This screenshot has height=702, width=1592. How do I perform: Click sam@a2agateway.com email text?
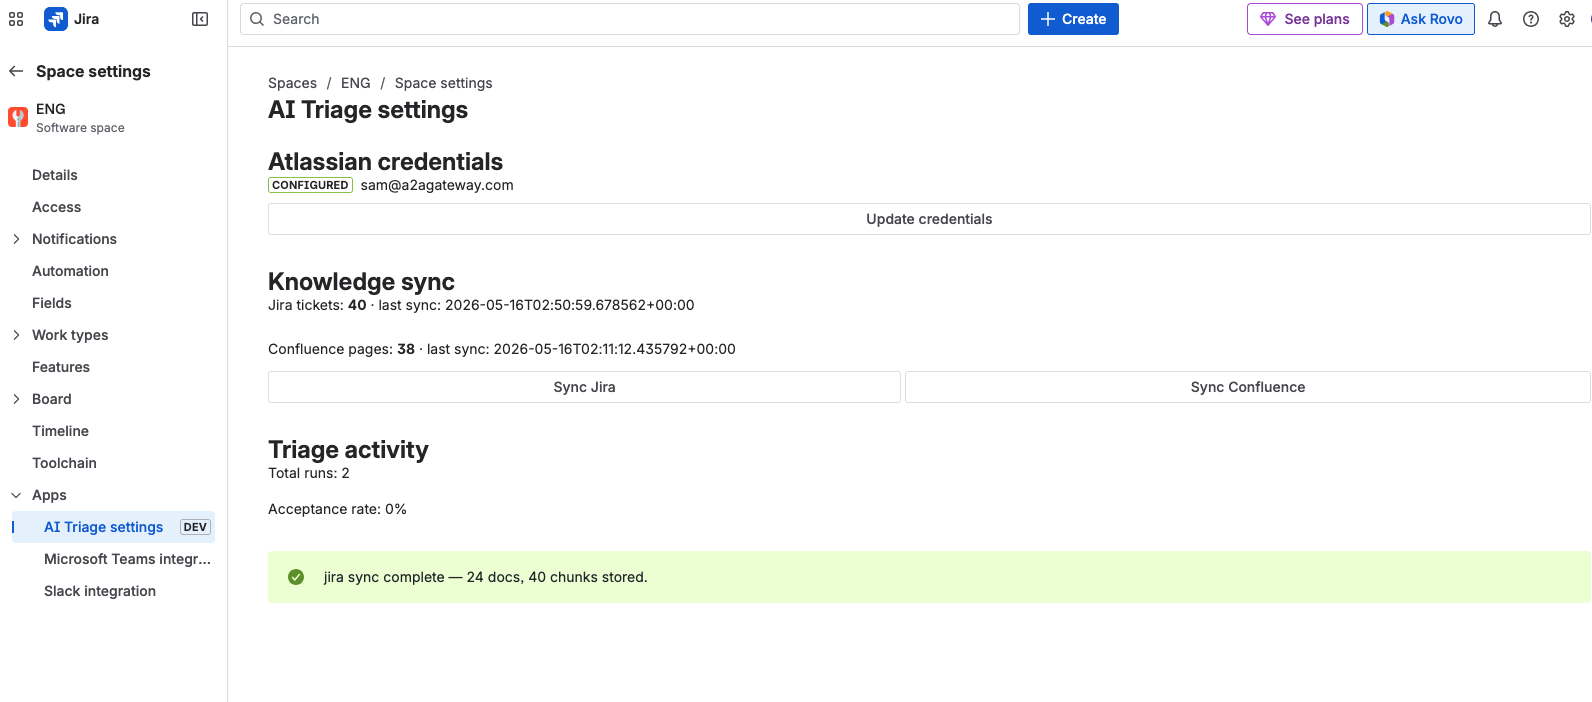[x=437, y=185]
